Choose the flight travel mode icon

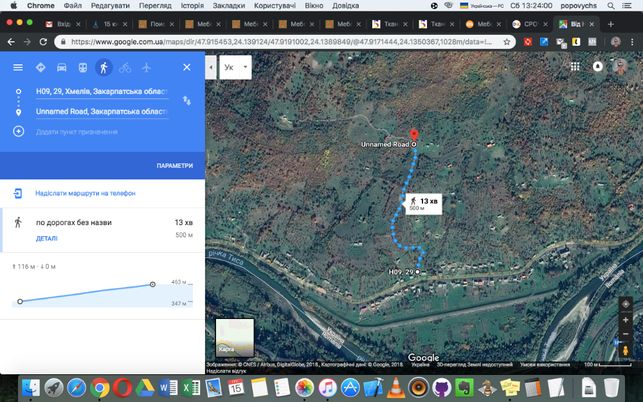tap(146, 67)
